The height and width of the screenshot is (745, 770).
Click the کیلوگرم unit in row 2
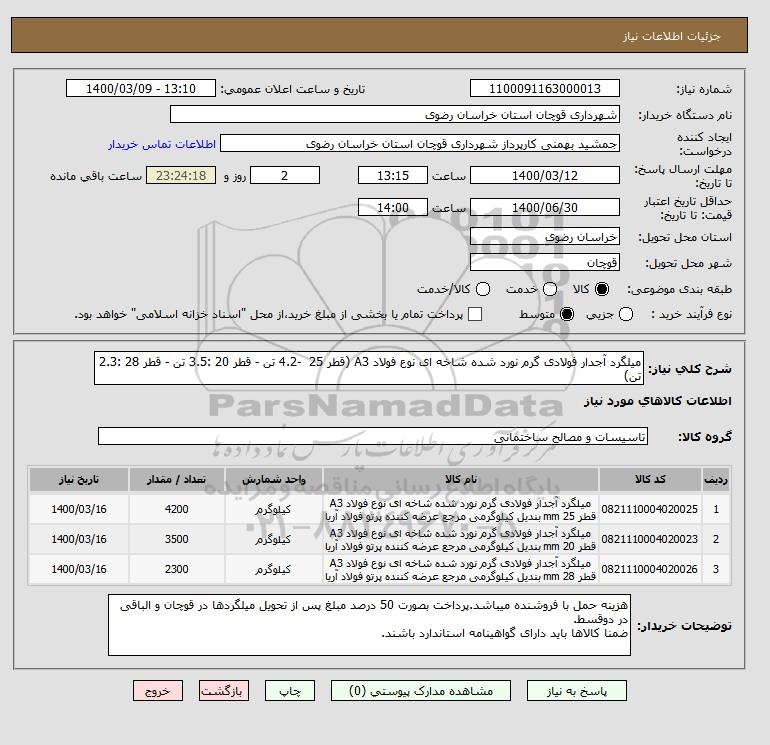(273, 539)
